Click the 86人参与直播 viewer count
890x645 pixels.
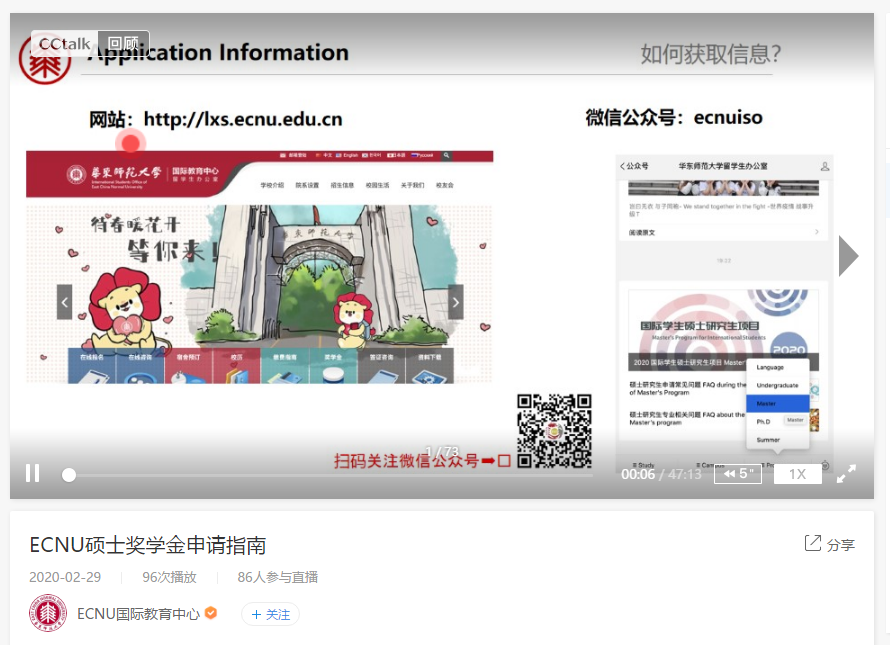pos(278,577)
